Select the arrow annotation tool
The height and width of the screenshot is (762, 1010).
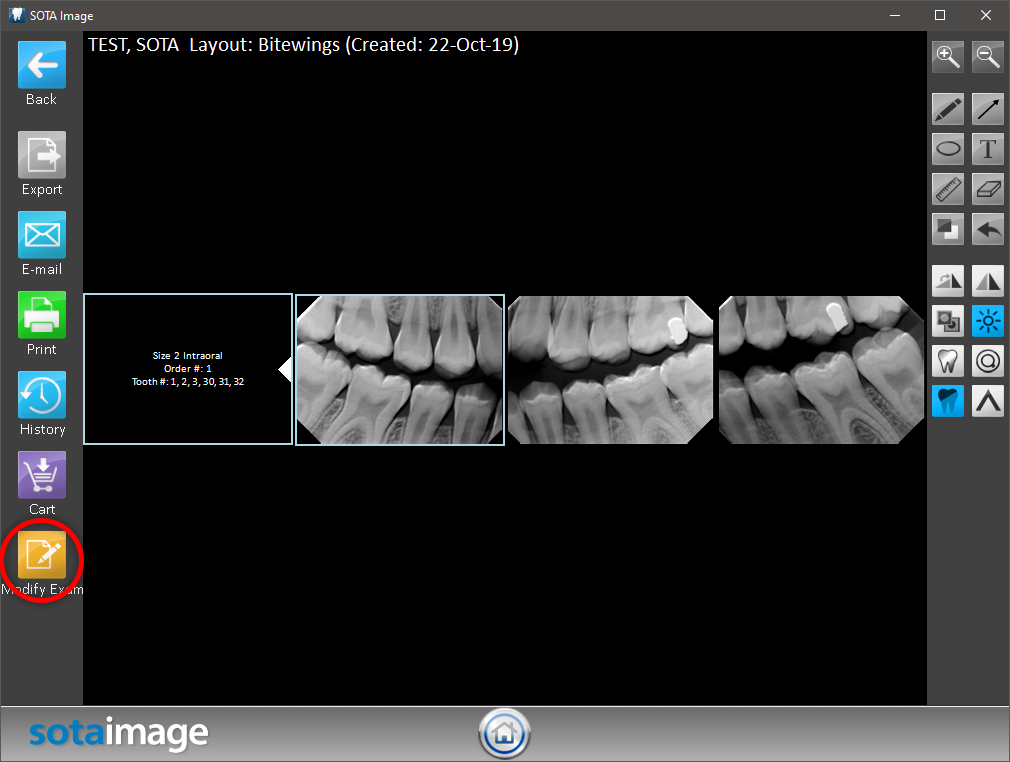point(988,109)
